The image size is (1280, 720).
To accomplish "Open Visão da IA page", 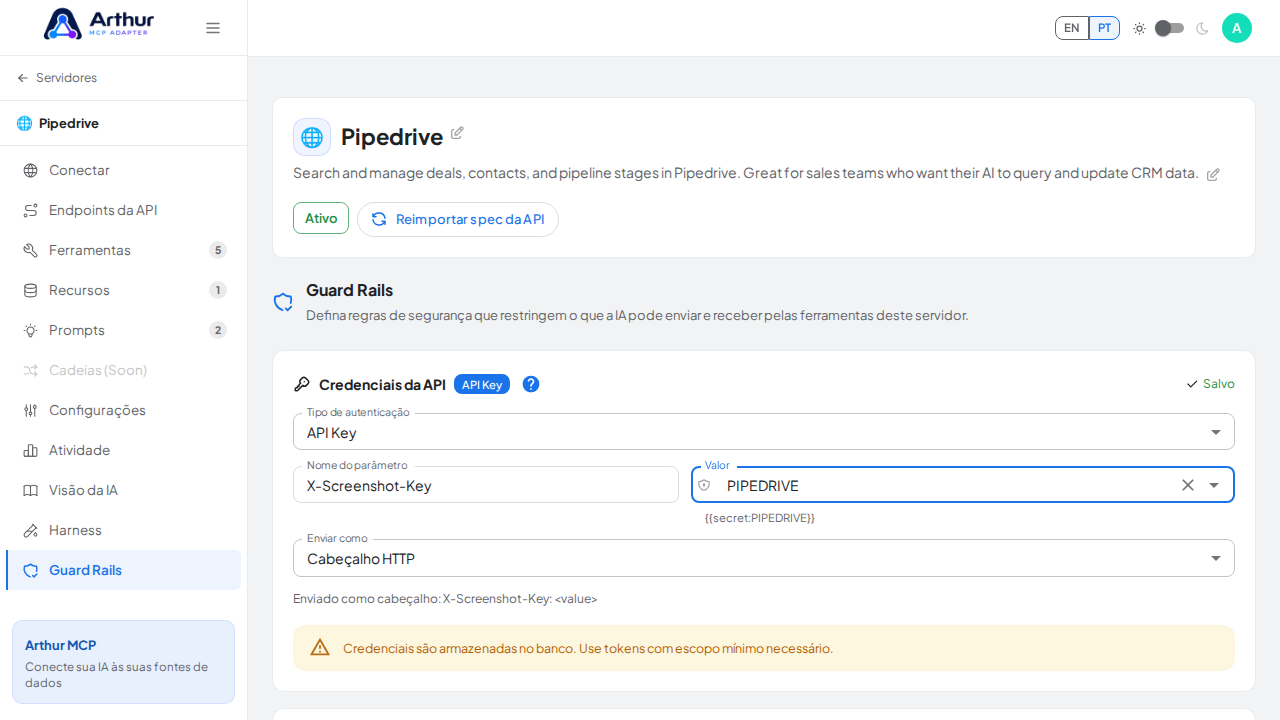I will 123,490.
